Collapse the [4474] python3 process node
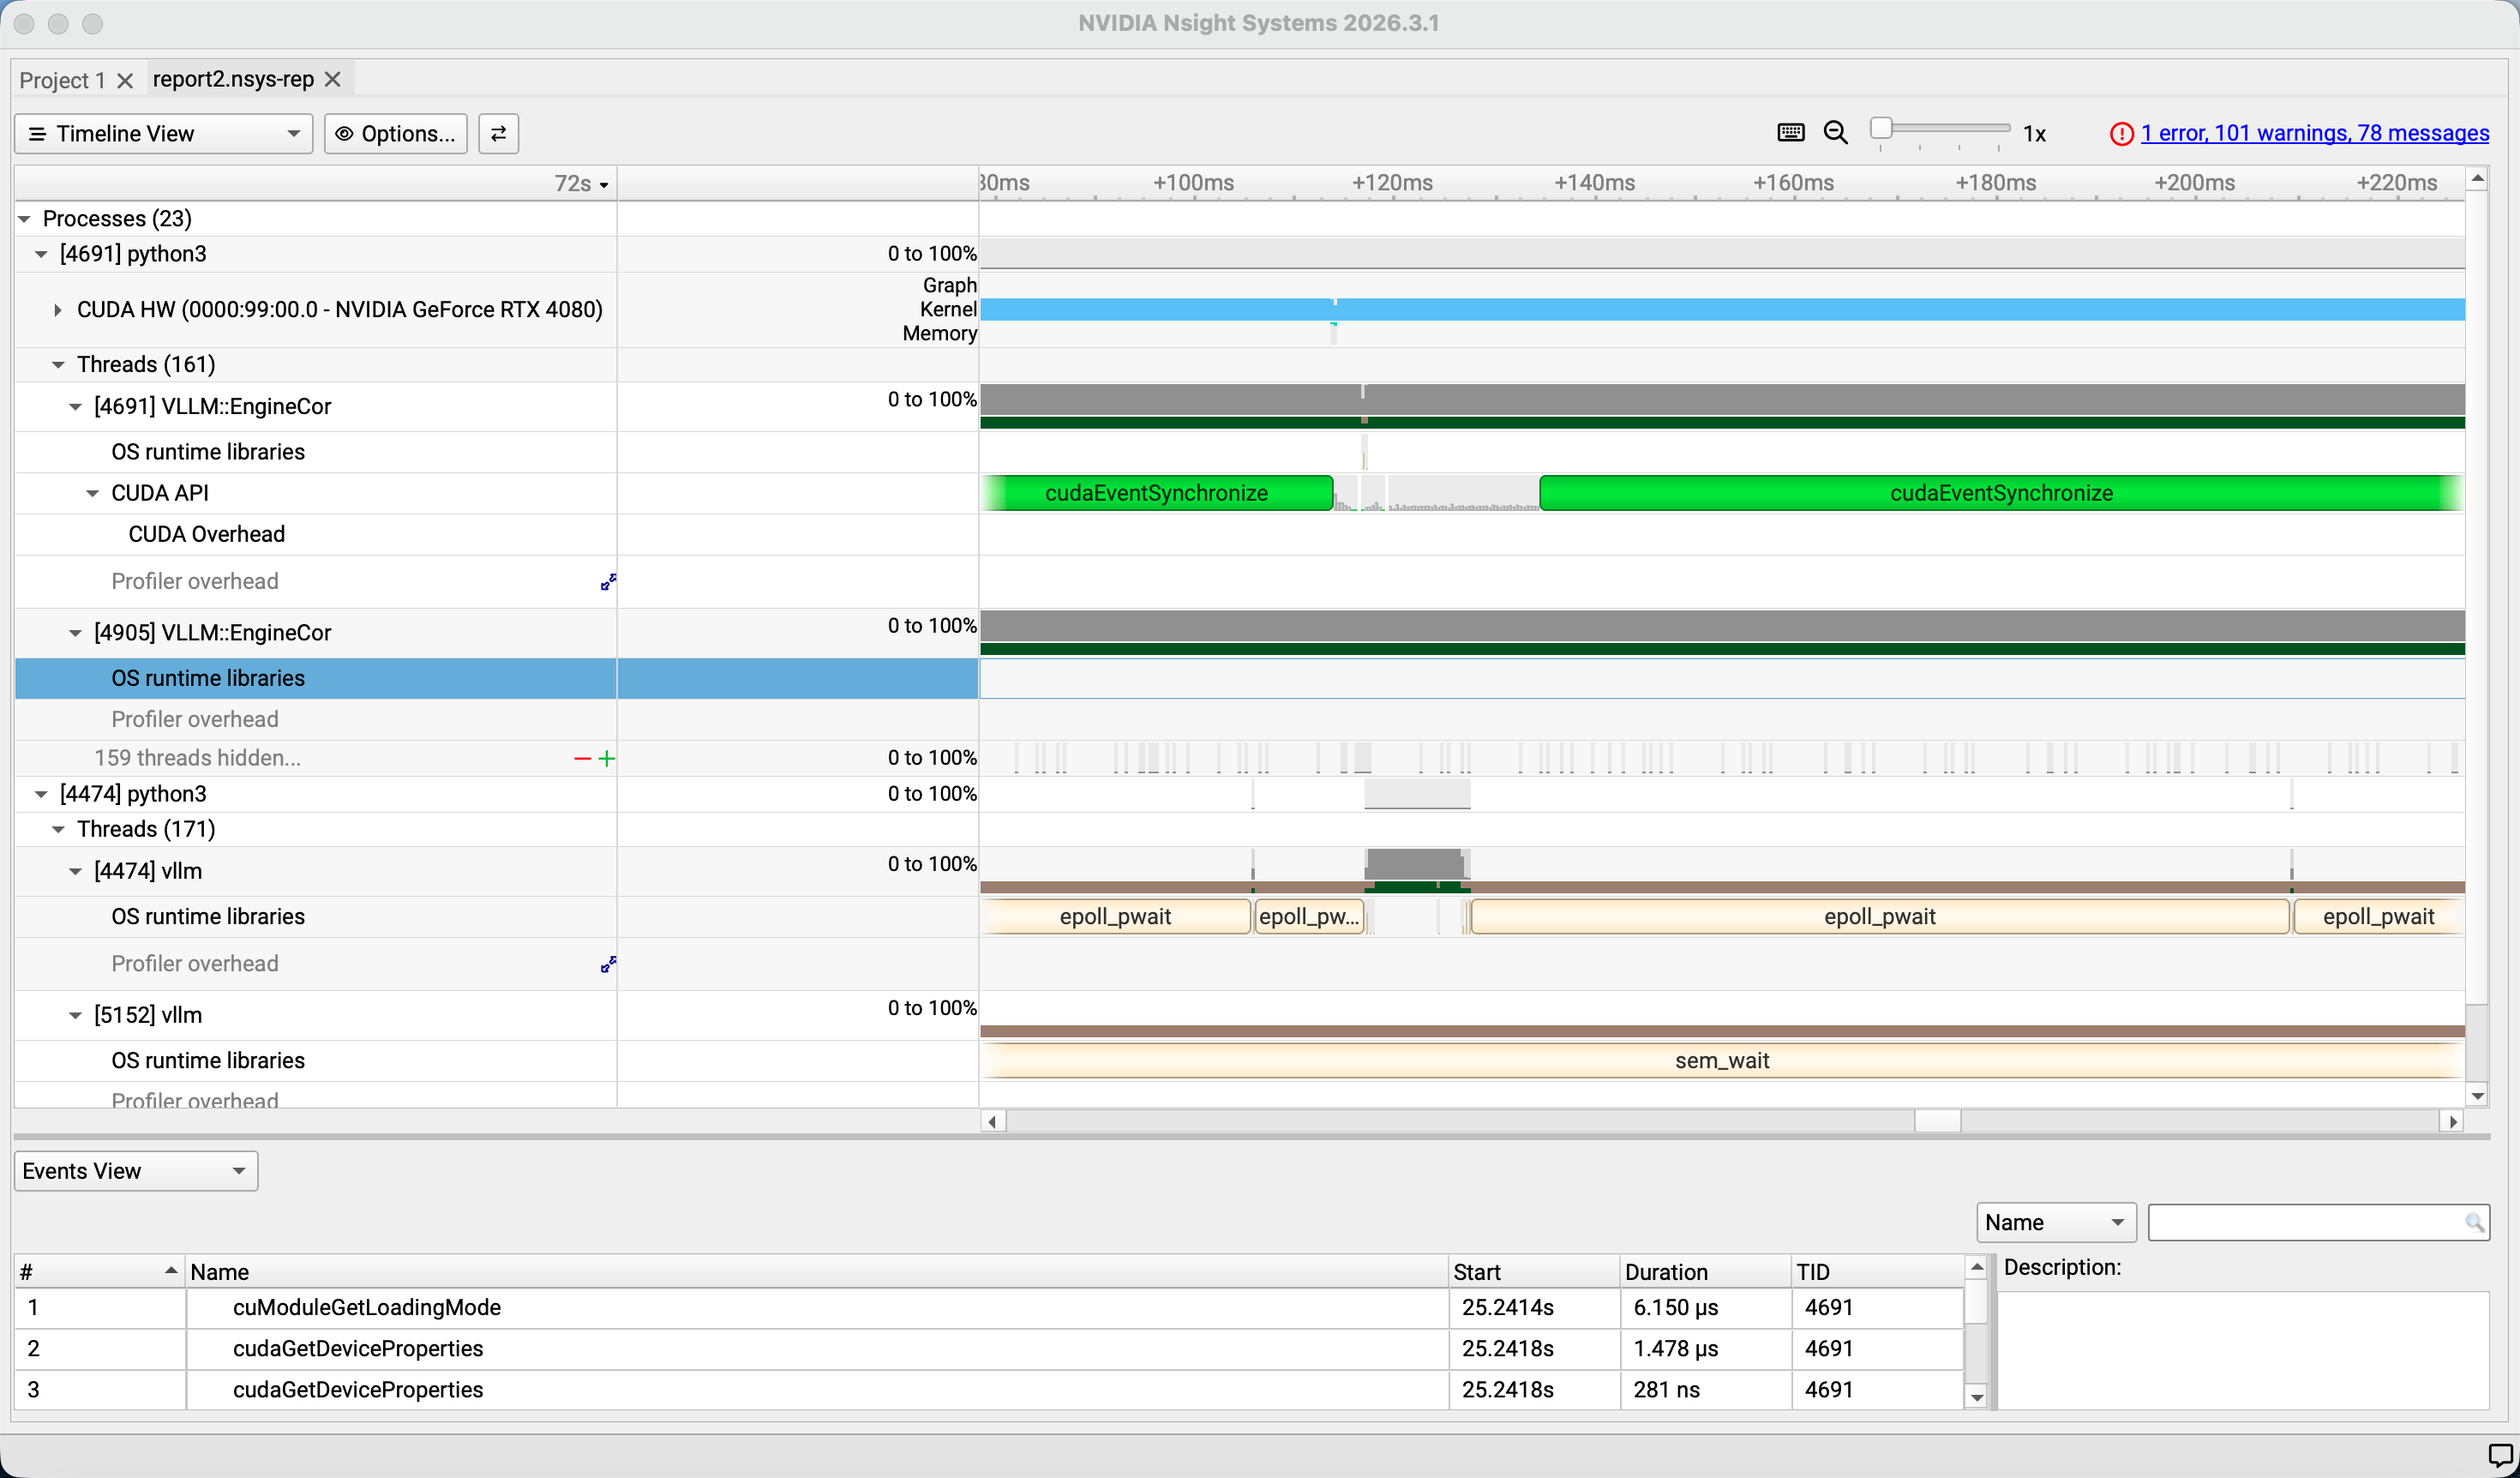This screenshot has height=1478, width=2520. pyautogui.click(x=41, y=794)
